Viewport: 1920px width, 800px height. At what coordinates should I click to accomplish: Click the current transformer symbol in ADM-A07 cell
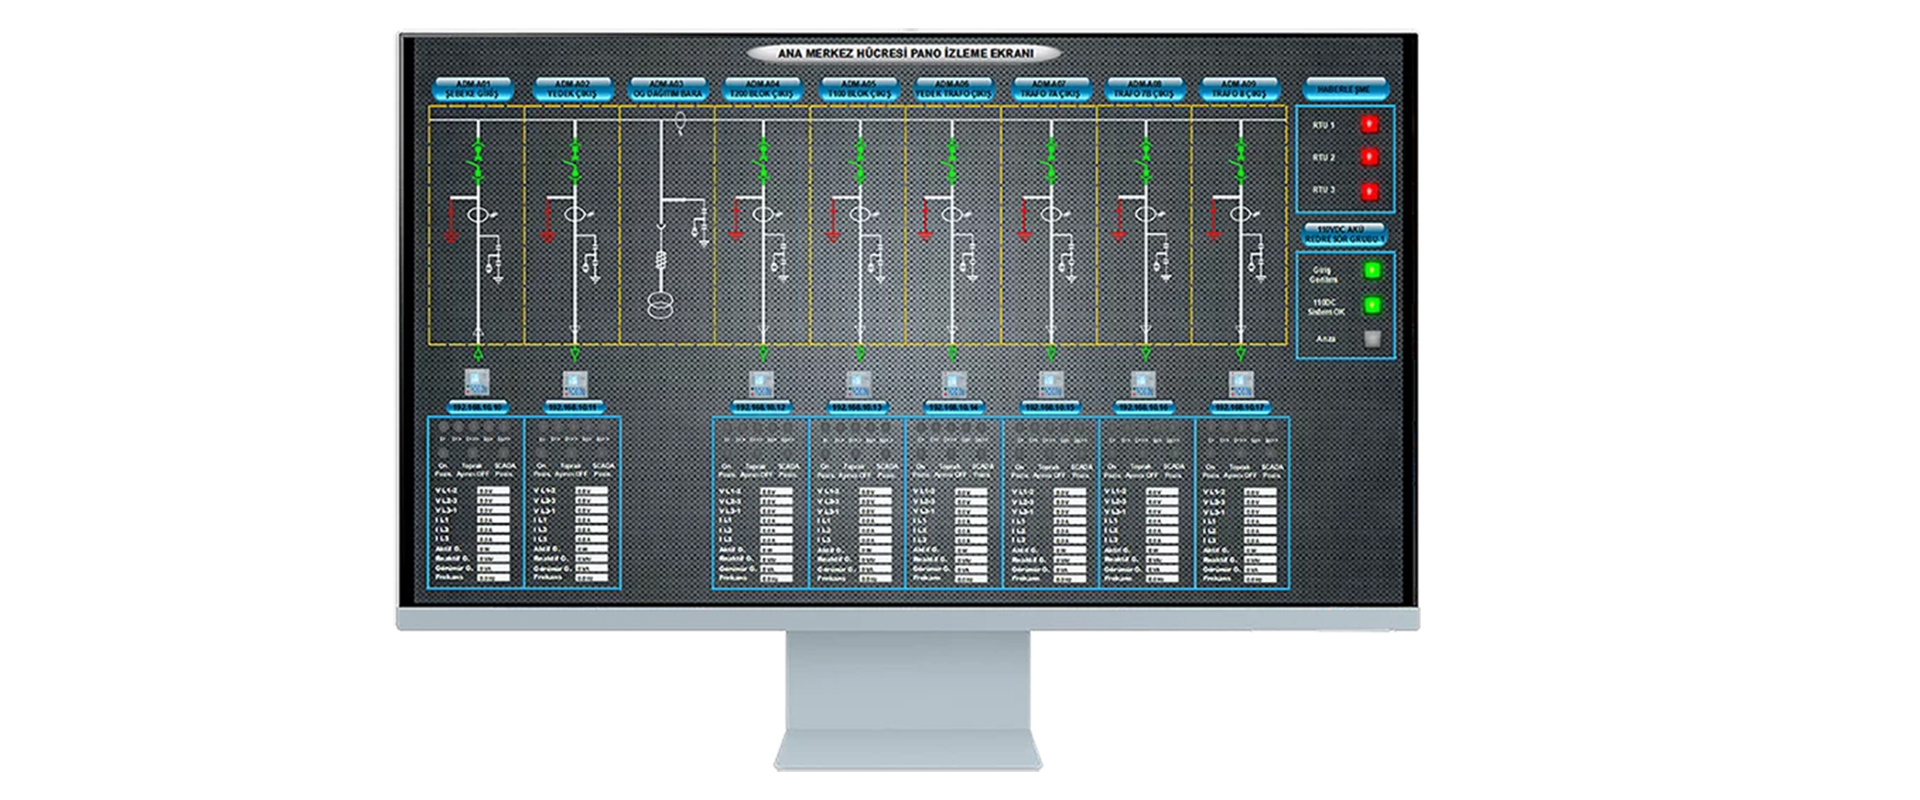point(1050,214)
